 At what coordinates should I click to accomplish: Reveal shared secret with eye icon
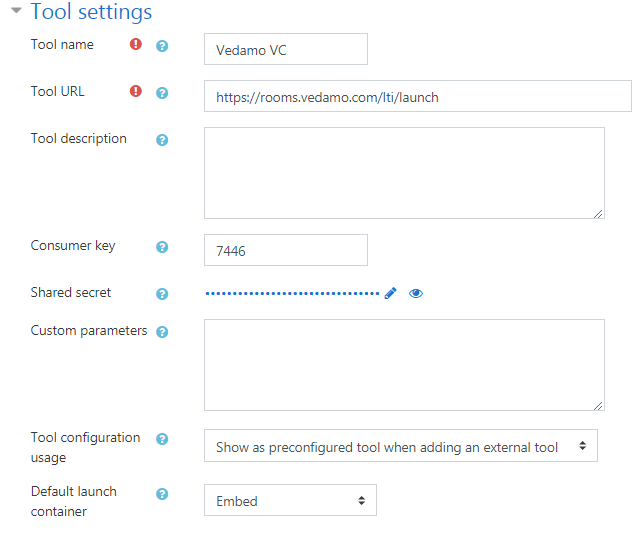416,293
